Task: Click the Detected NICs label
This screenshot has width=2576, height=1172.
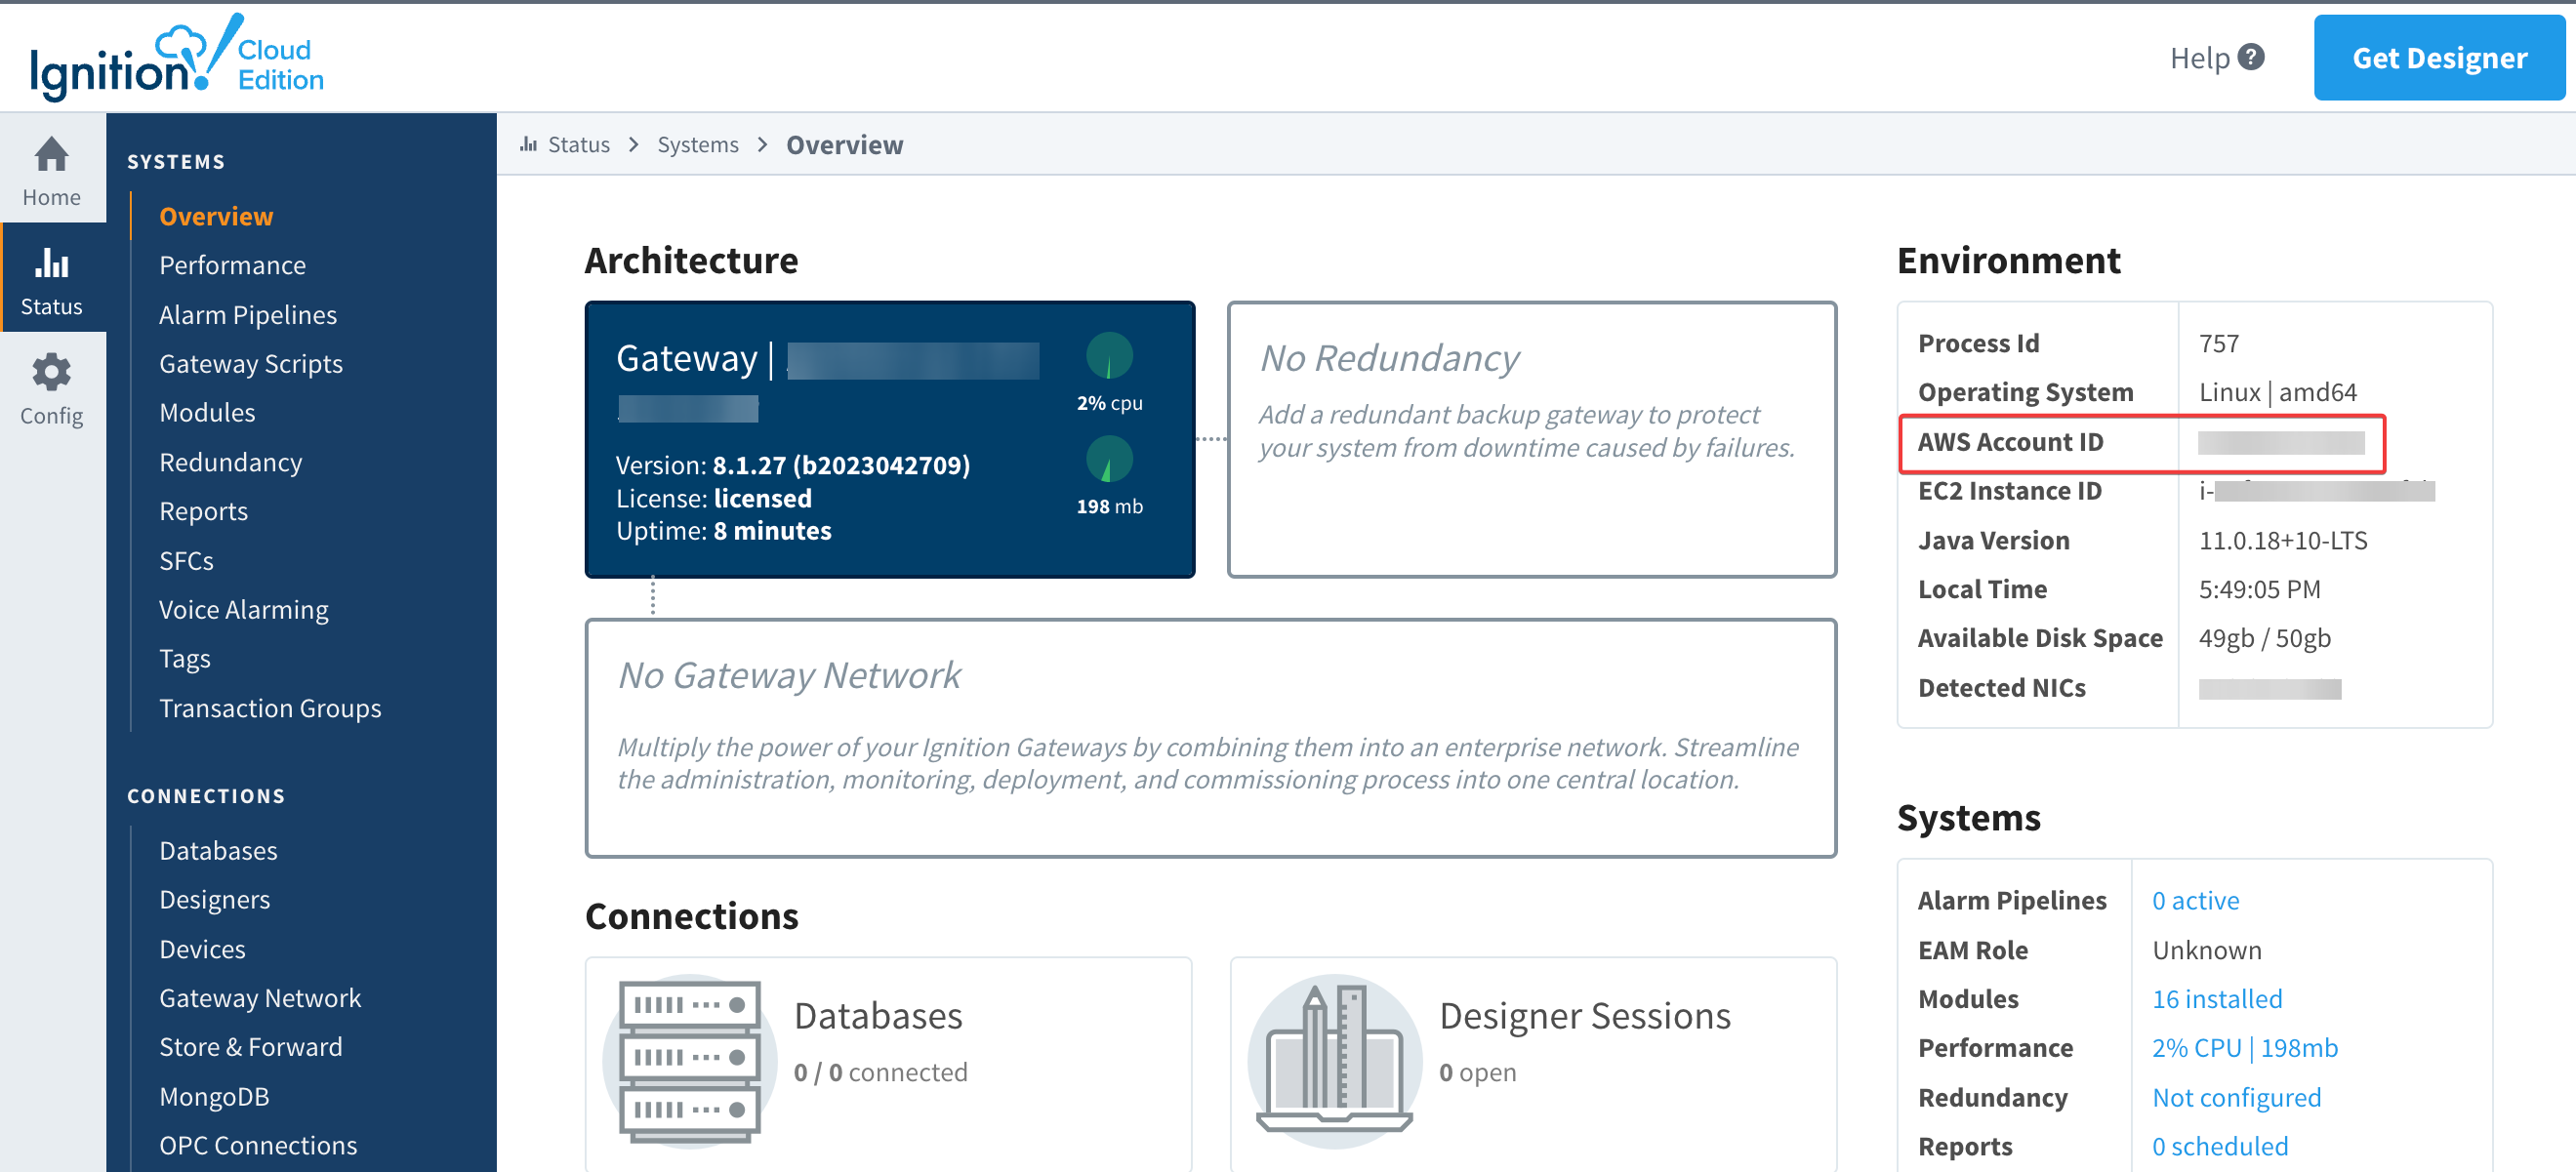Action: 2001,687
